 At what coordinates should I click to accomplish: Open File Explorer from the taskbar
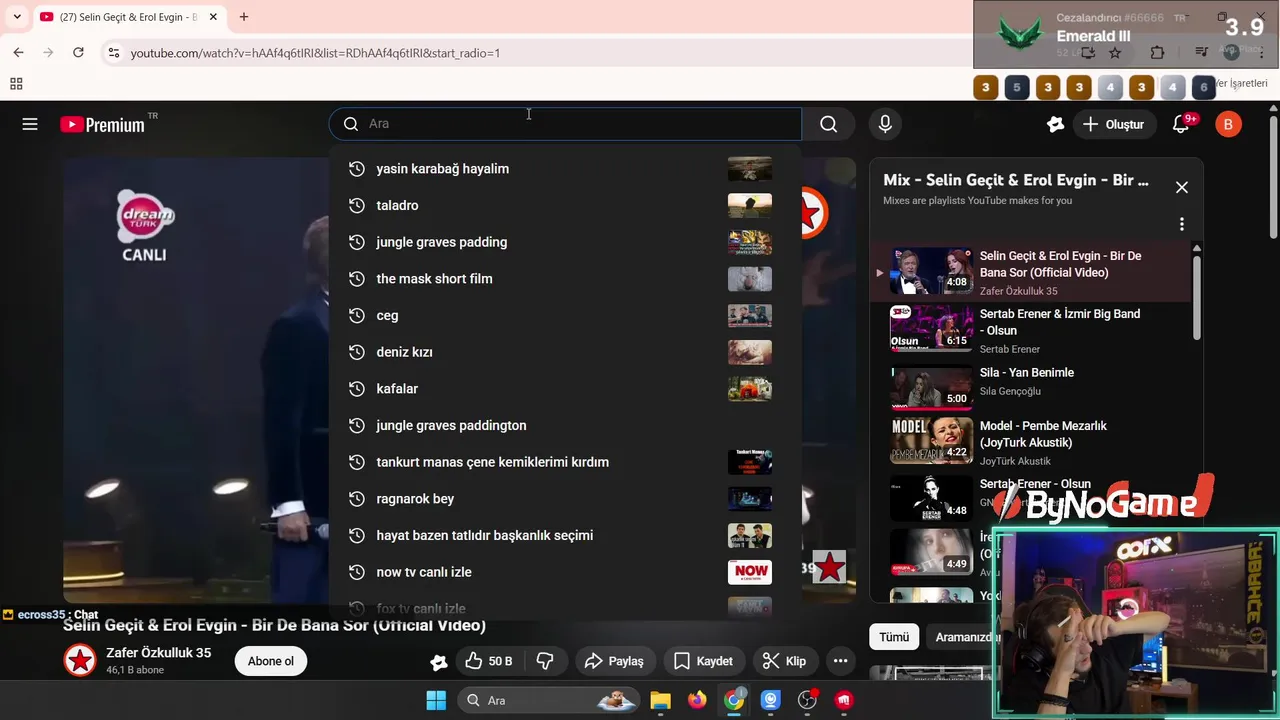click(660, 700)
